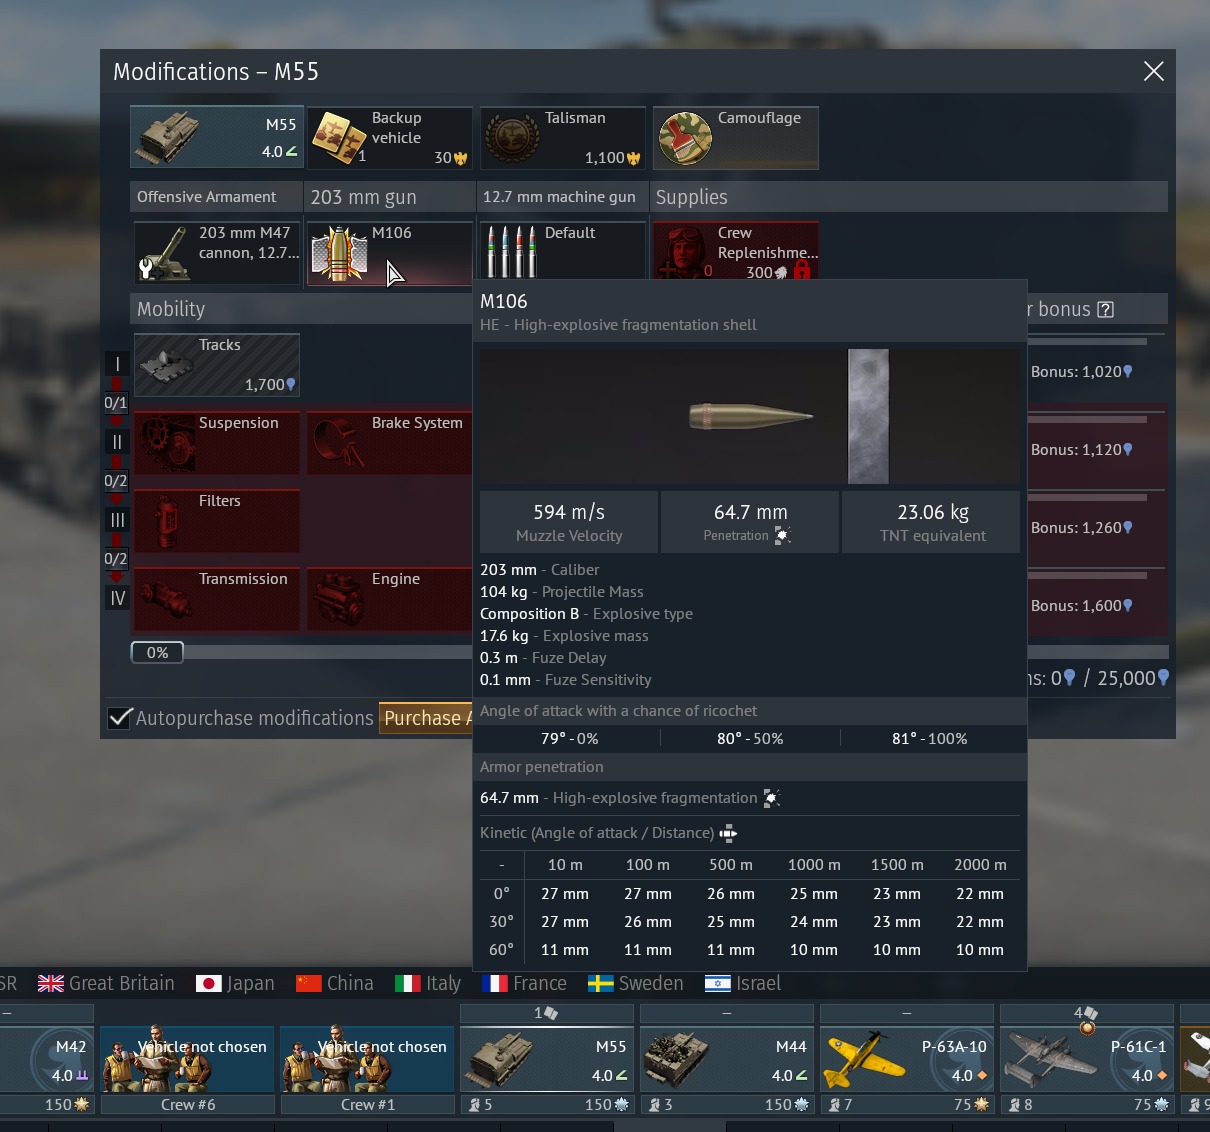1210x1132 pixels.
Task: Click the 23.06 kg TNT equivalent stat
Action: tap(932, 521)
